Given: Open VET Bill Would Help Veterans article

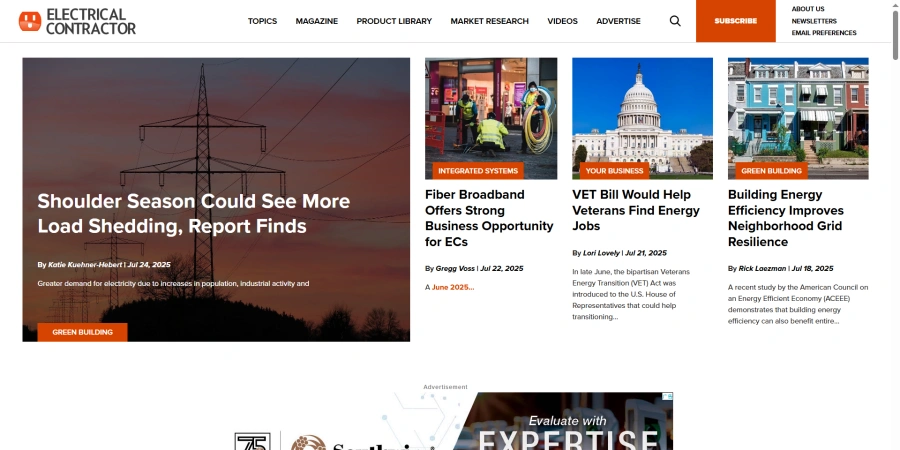Looking at the screenshot, I should pyautogui.click(x=636, y=210).
